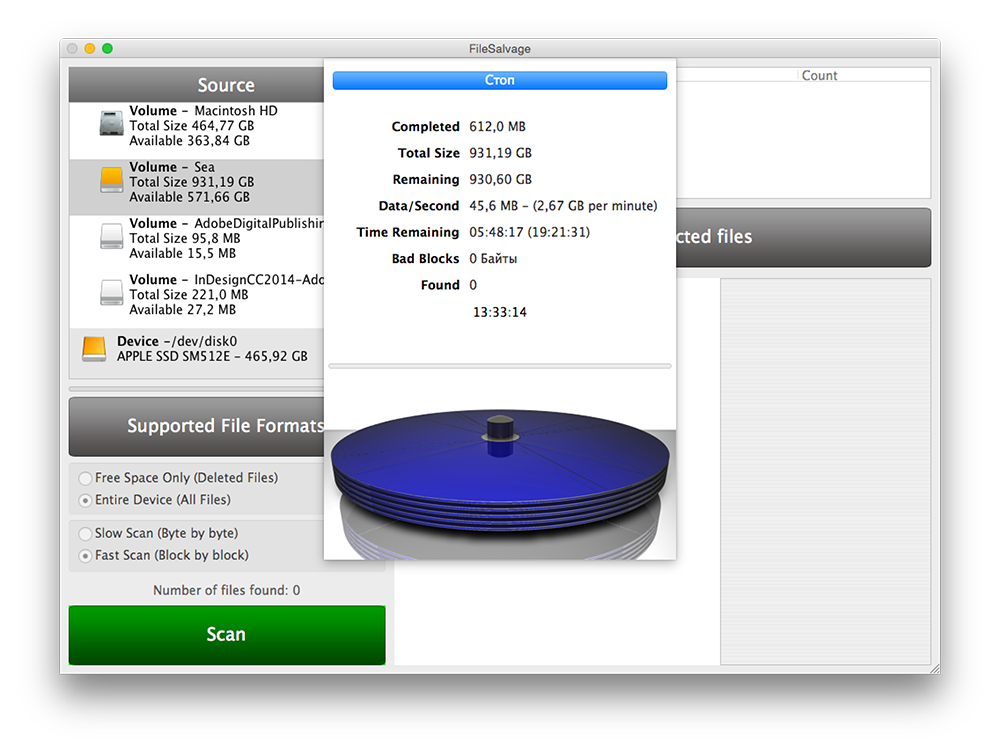This screenshot has height=755, width=1000.
Task: Click the spinning blue disk platter animation
Action: pos(498,470)
